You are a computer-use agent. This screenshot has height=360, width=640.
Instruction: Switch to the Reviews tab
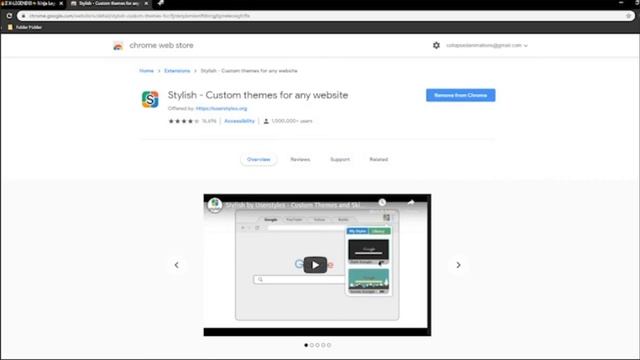point(300,159)
